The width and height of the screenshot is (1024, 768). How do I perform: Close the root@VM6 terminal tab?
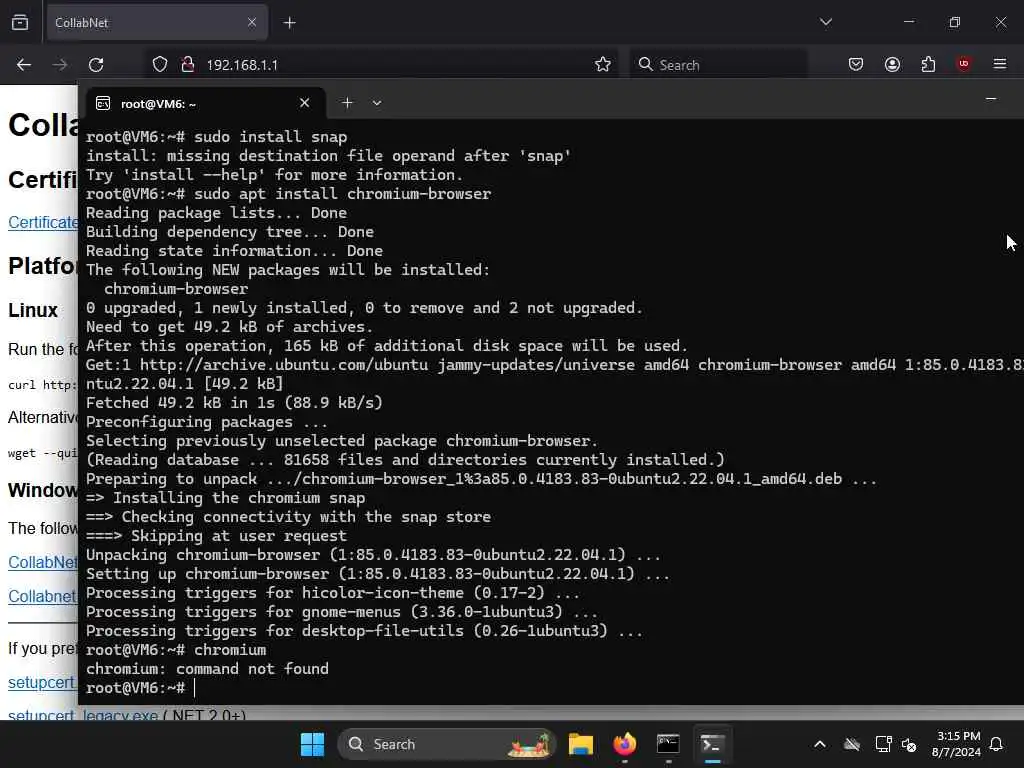304,103
